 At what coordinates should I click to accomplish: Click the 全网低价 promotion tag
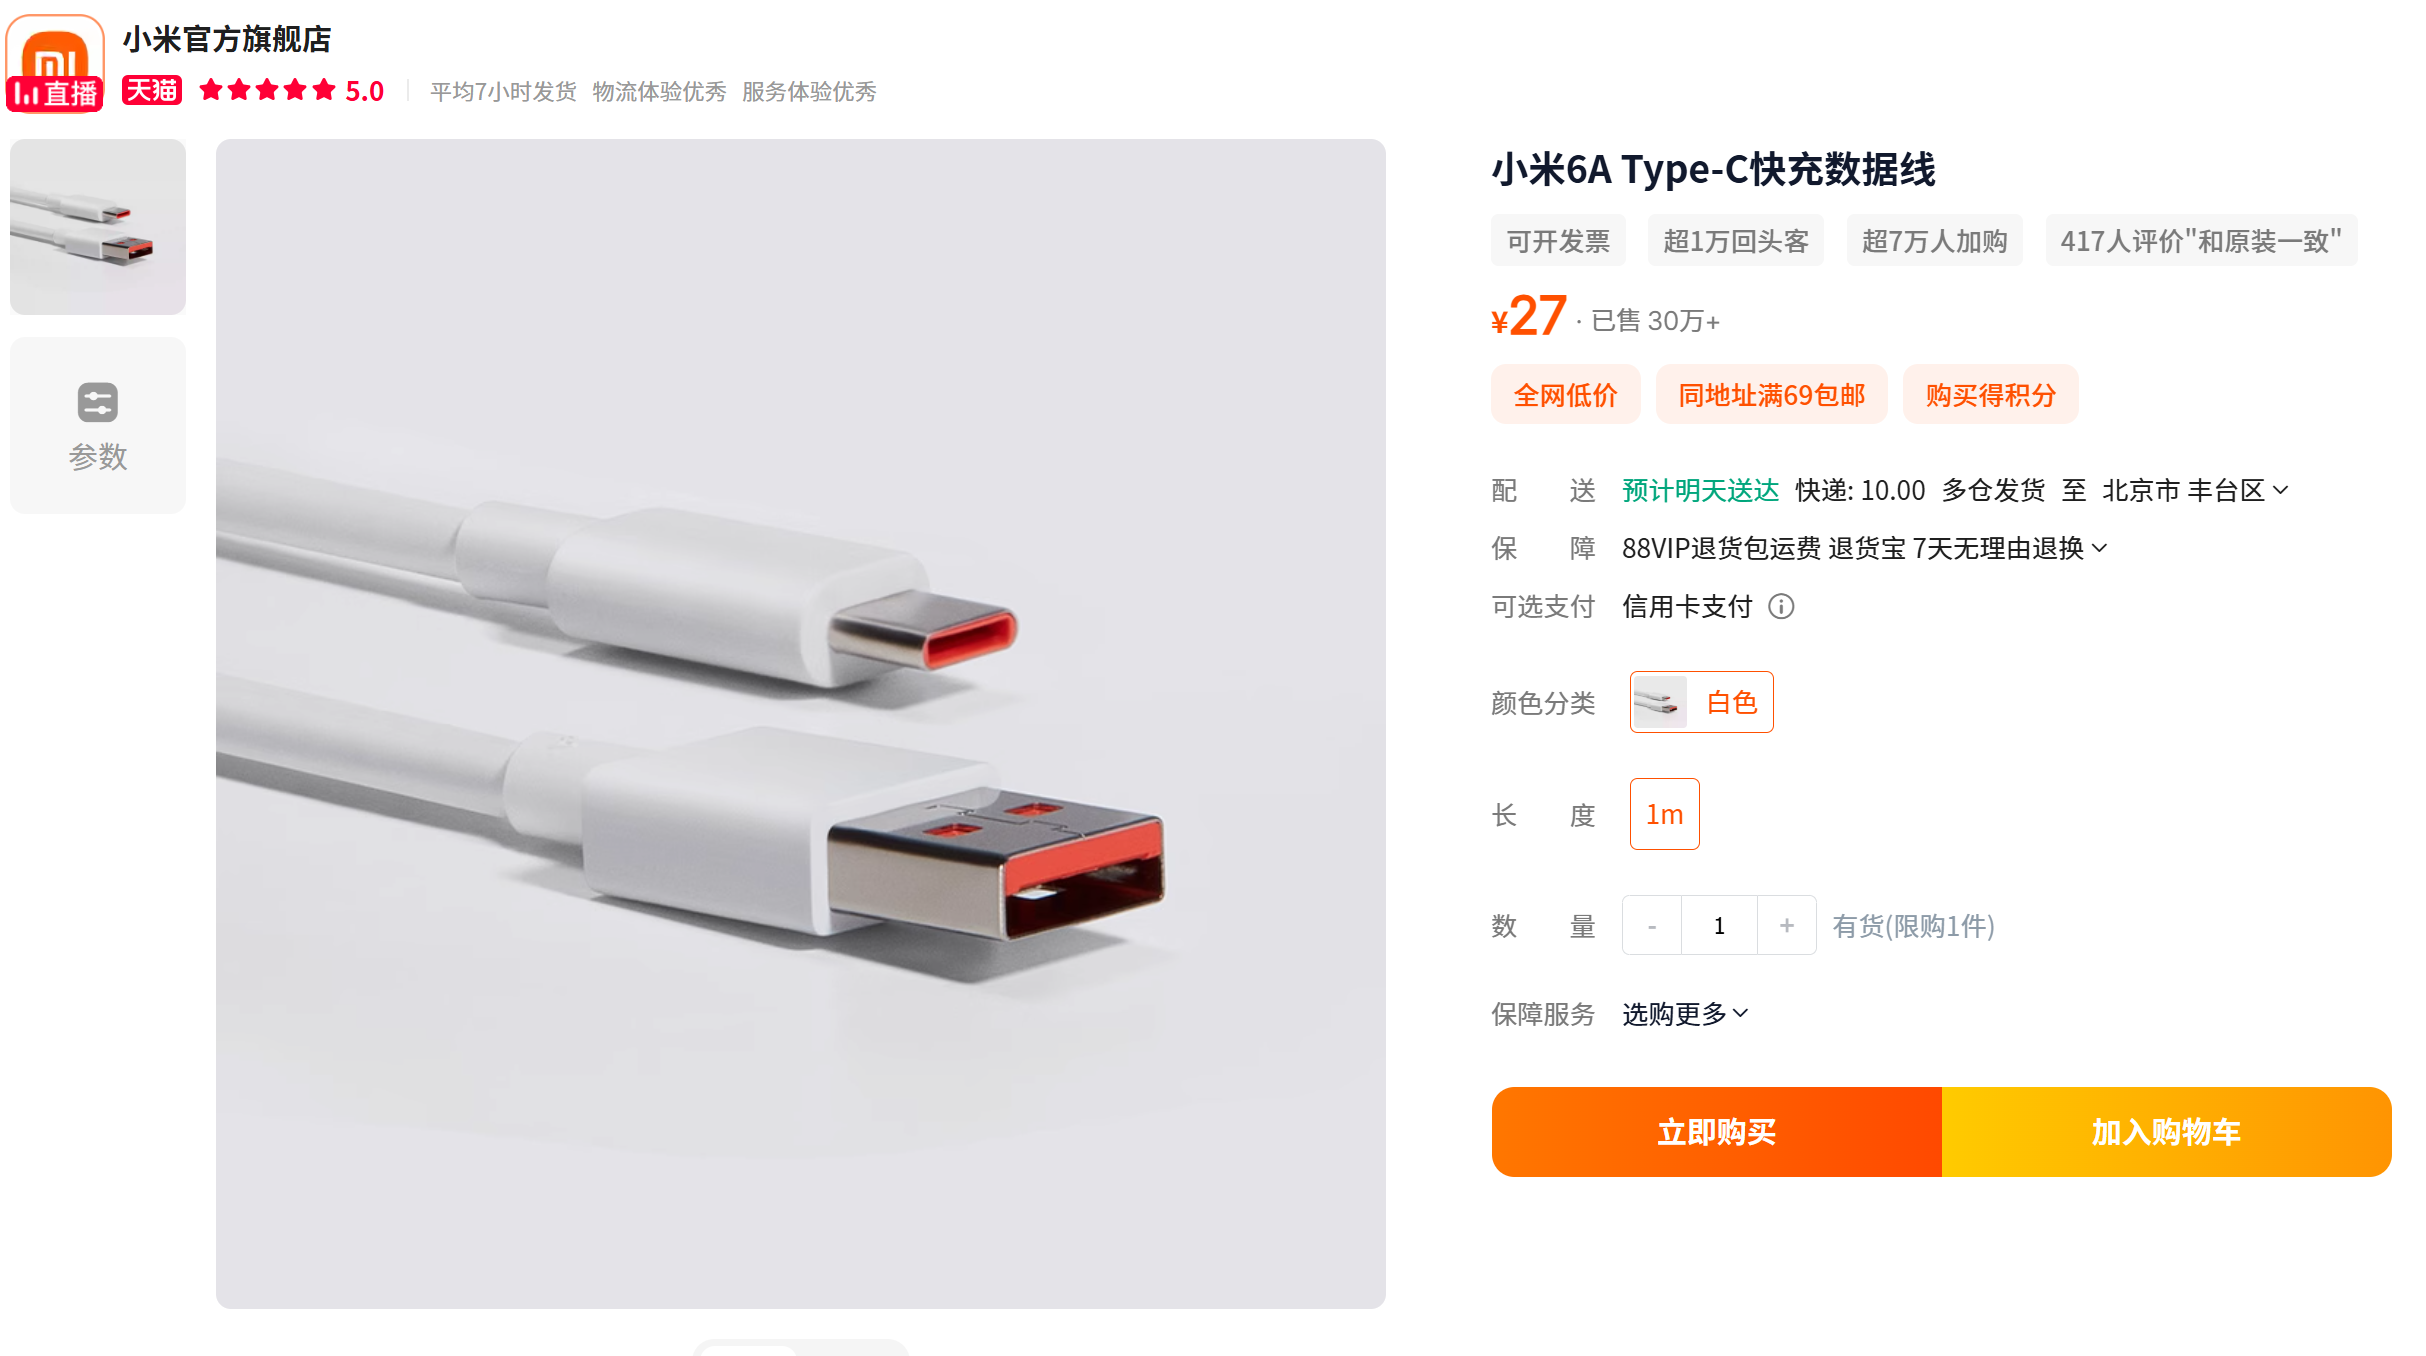(x=1566, y=395)
